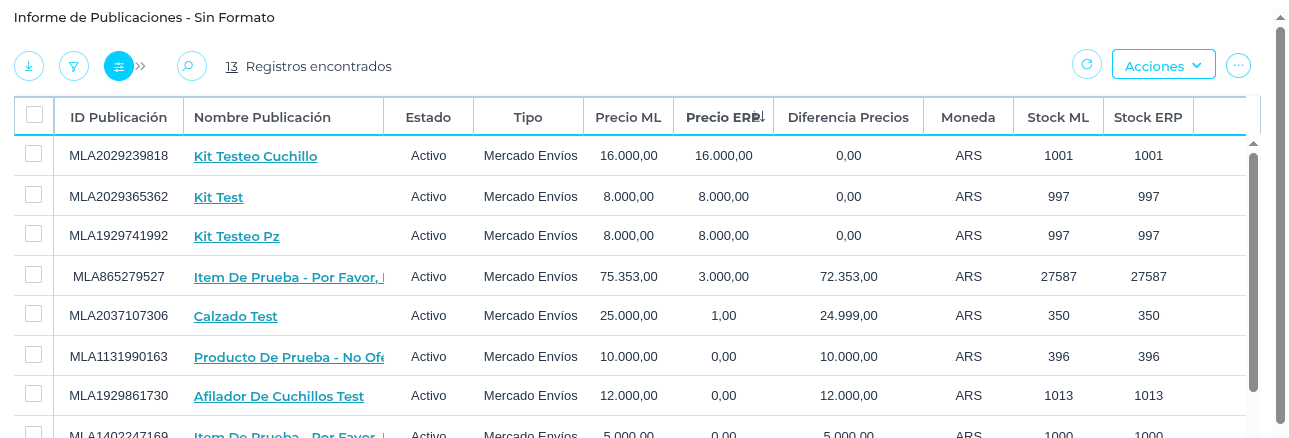Toggle the blue sliders settings icon
This screenshot has height=438, width=1289.
[119, 66]
